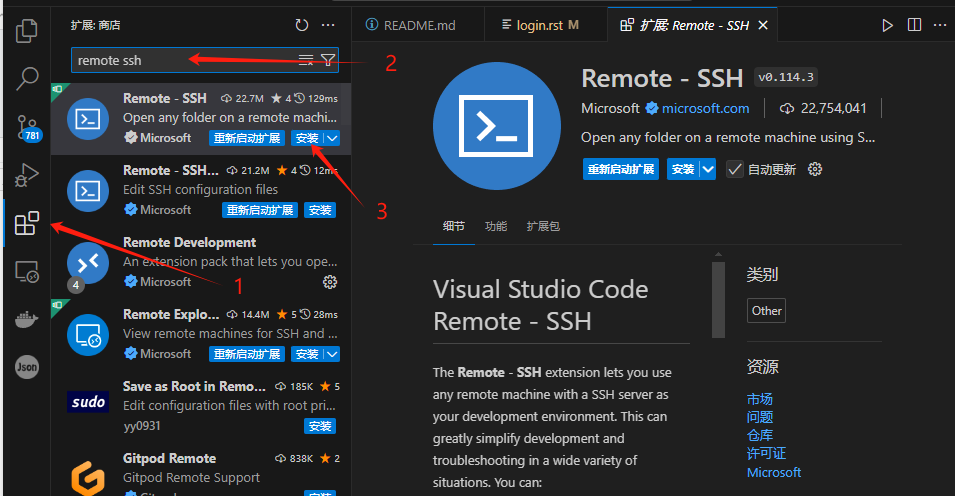Screen dimensions: 955x496
Task: Install Remote Explorer extension
Action: (x=307, y=354)
